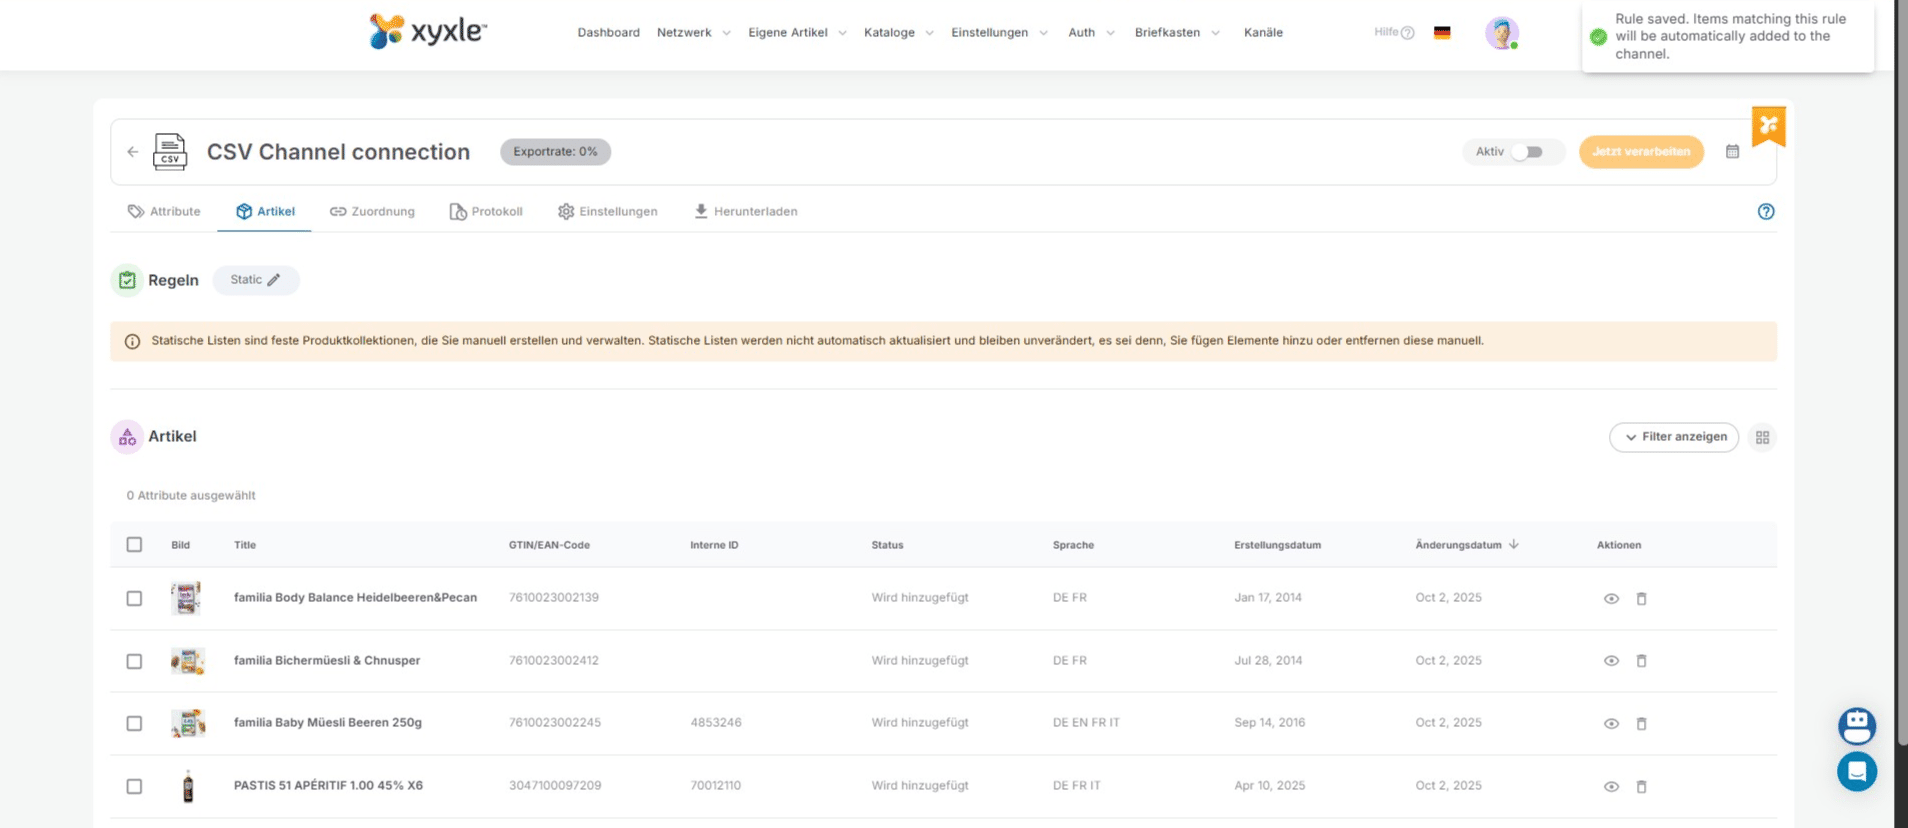This screenshot has width=1908, height=828.
Task: Toggle the Aktiv switch
Action: 1526,152
